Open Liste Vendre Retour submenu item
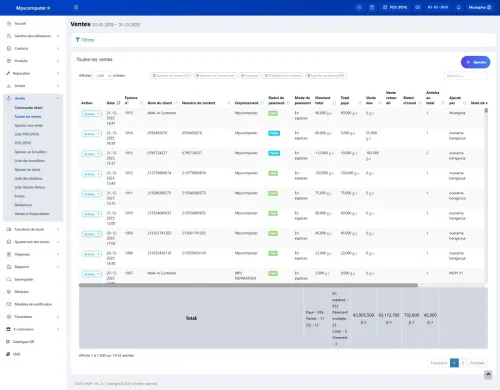 [x=30, y=187]
